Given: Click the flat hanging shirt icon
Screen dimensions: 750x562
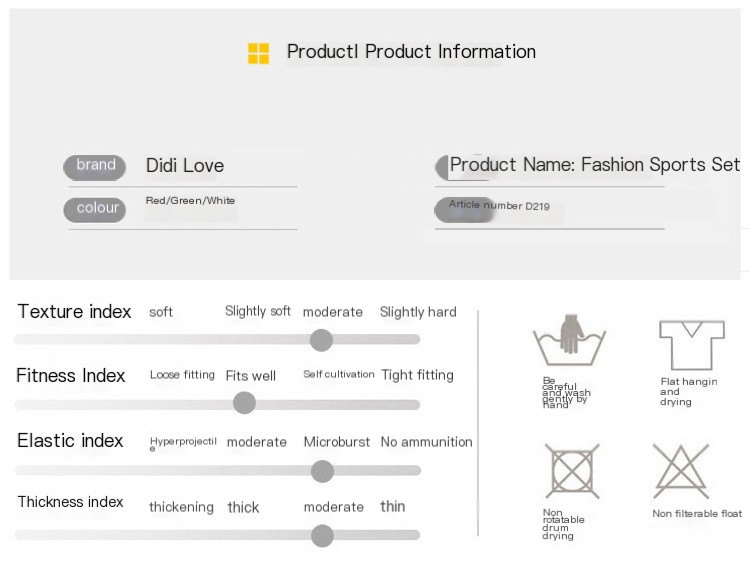Looking at the screenshot, I should tap(691, 345).
